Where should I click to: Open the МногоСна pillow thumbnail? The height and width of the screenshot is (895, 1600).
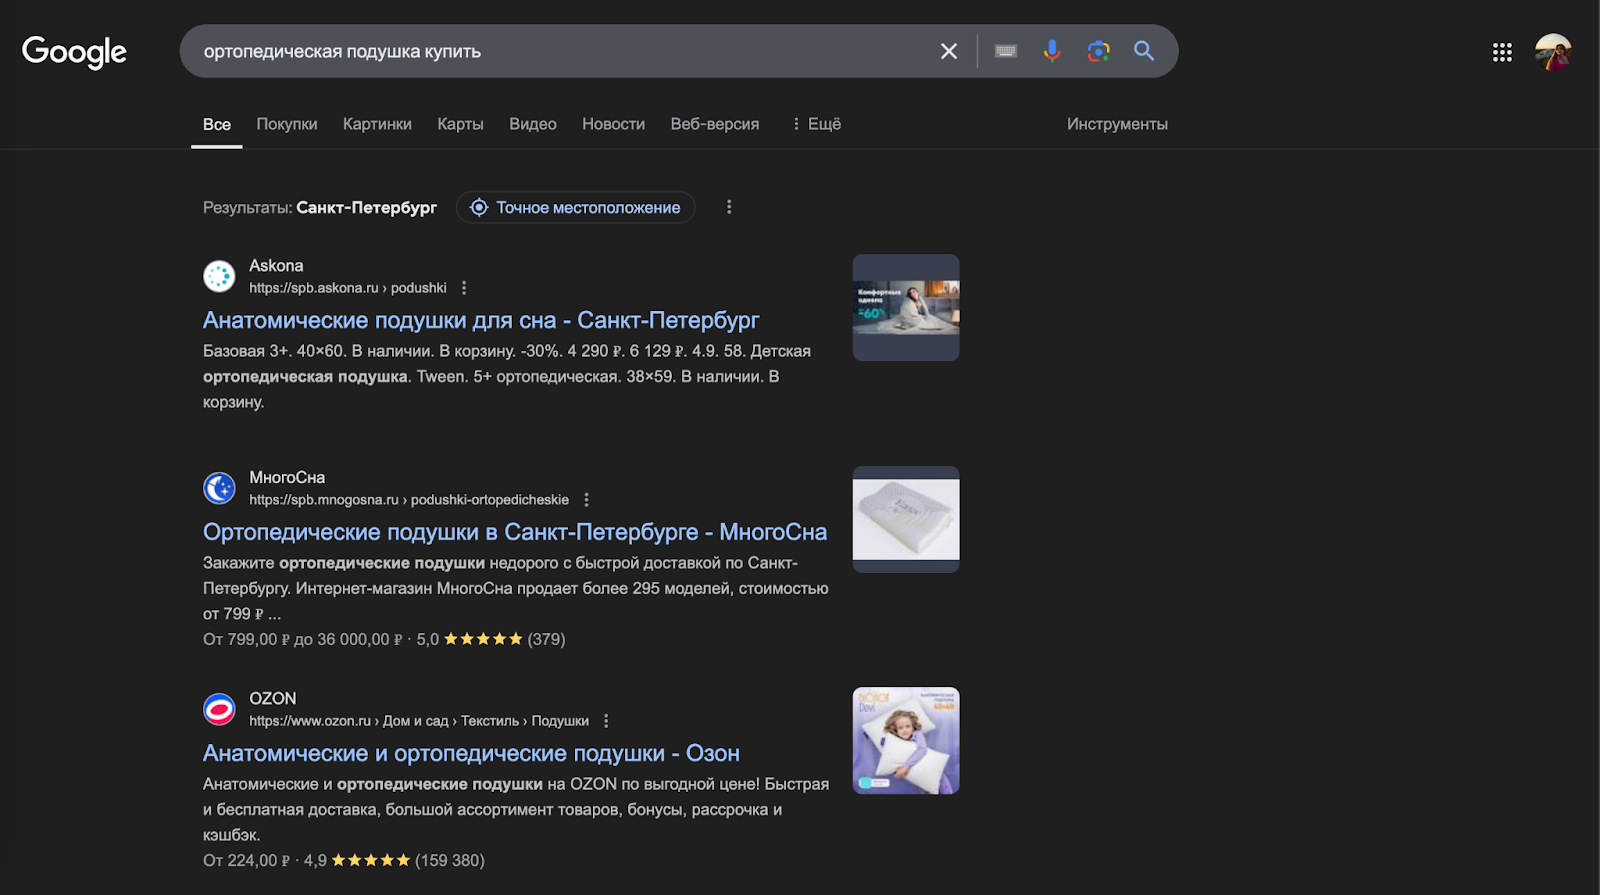pyautogui.click(x=906, y=519)
